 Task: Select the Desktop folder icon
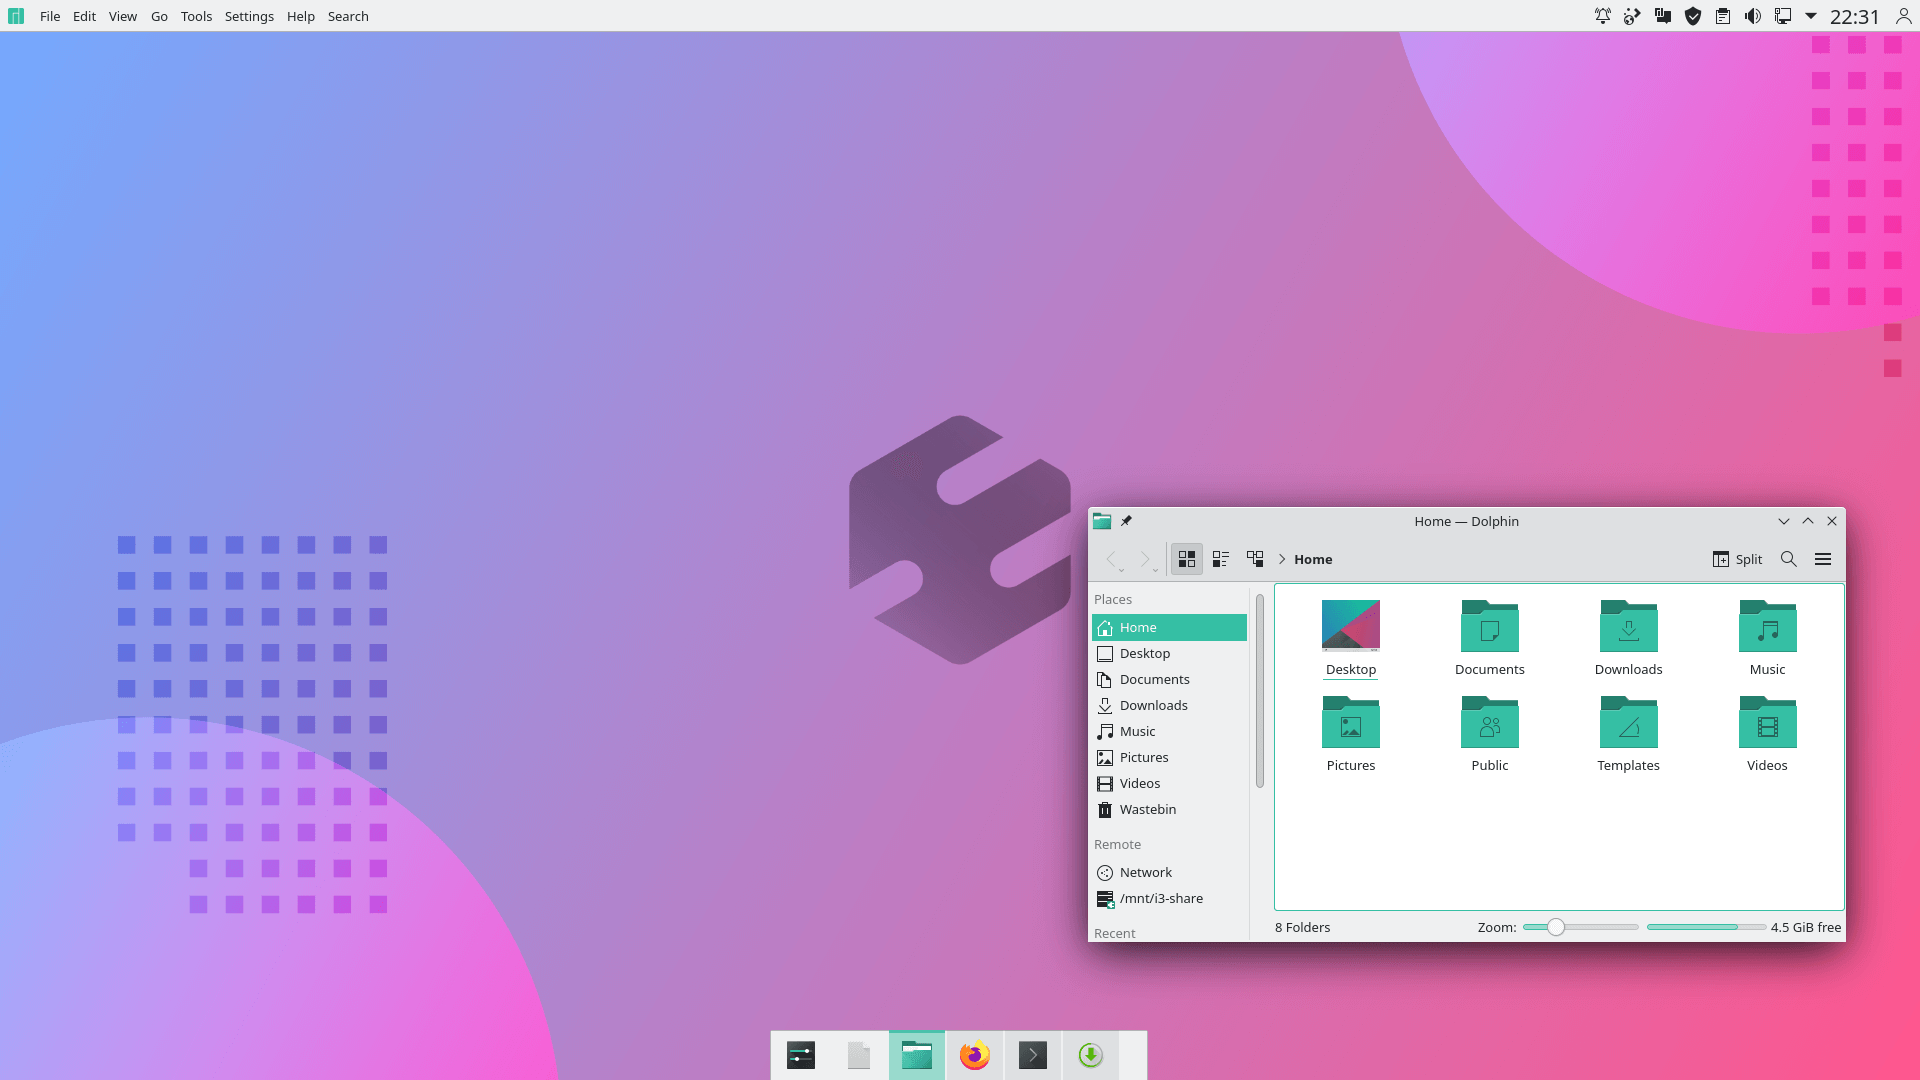click(x=1351, y=626)
